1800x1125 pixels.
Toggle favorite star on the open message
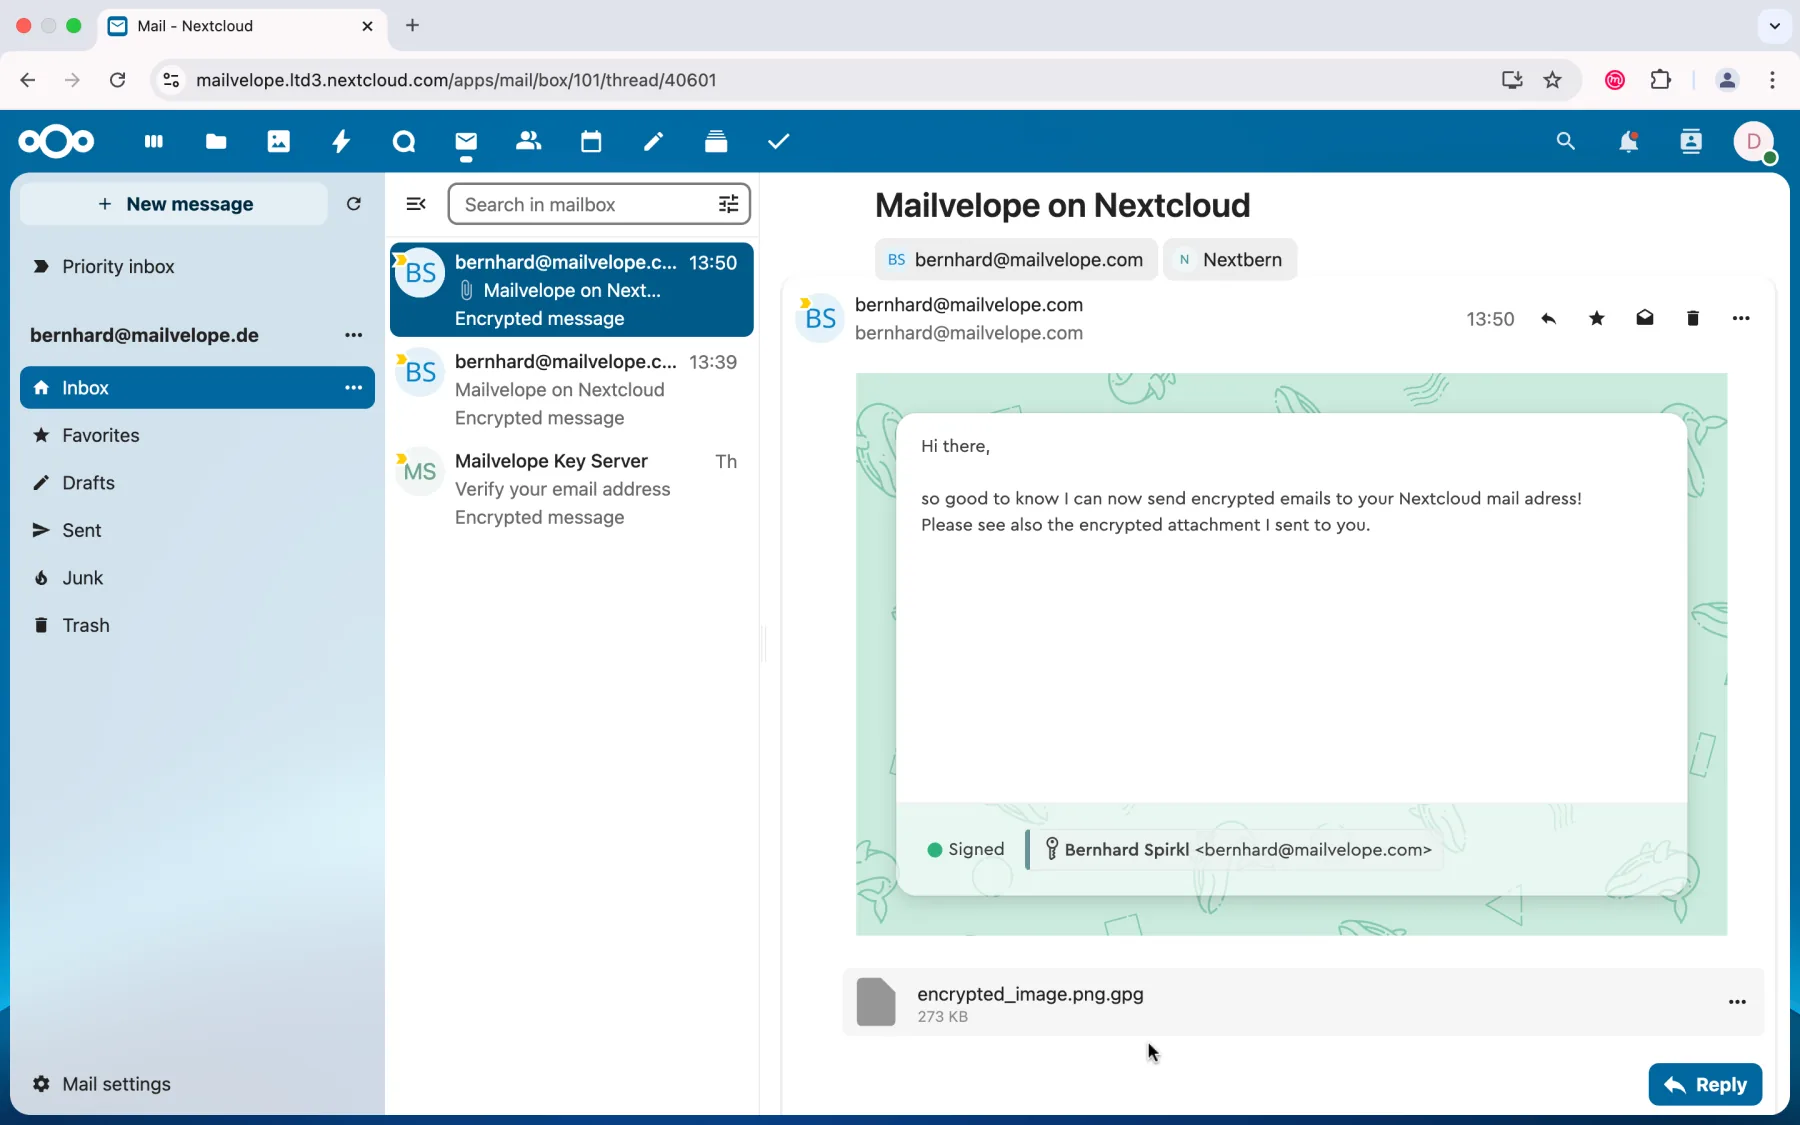[1597, 320]
